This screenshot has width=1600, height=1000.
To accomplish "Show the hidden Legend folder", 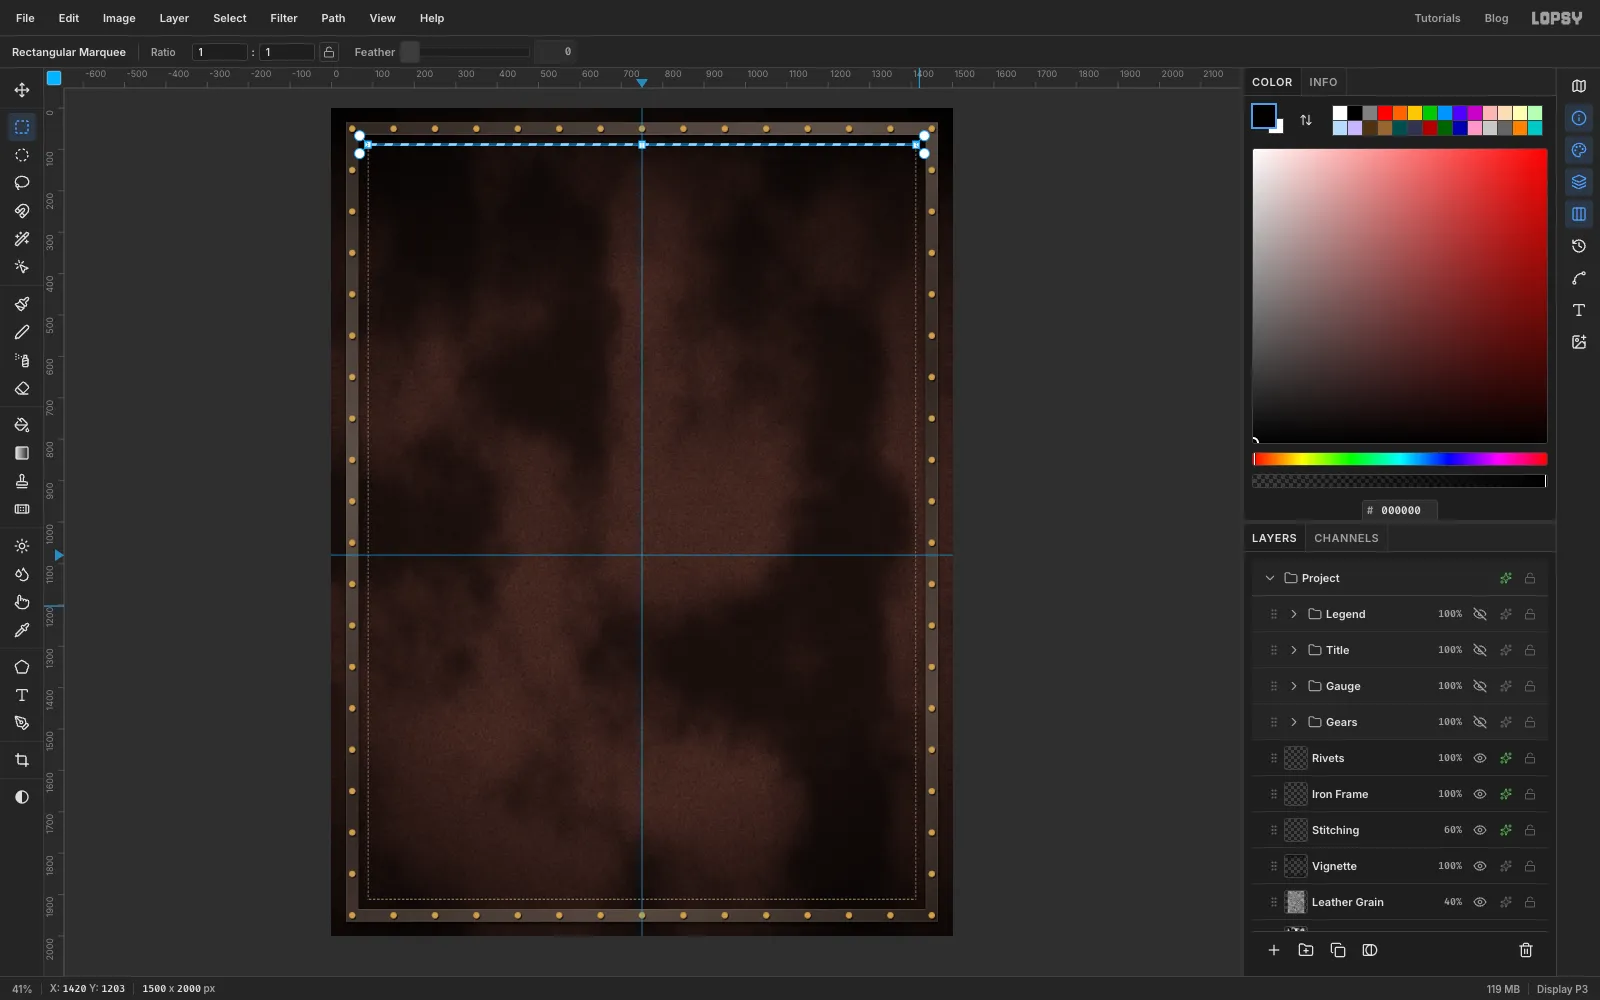I will coord(1480,614).
